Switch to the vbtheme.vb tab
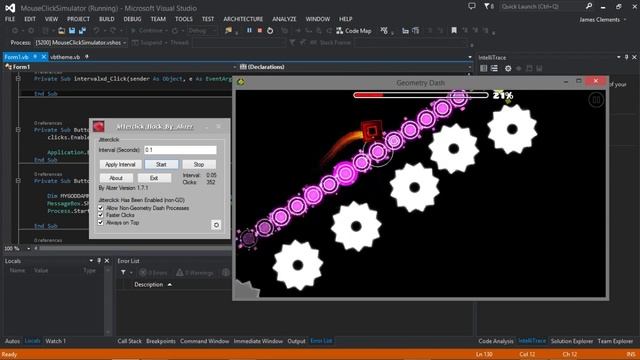Viewport: 640px width, 360px height. point(65,57)
